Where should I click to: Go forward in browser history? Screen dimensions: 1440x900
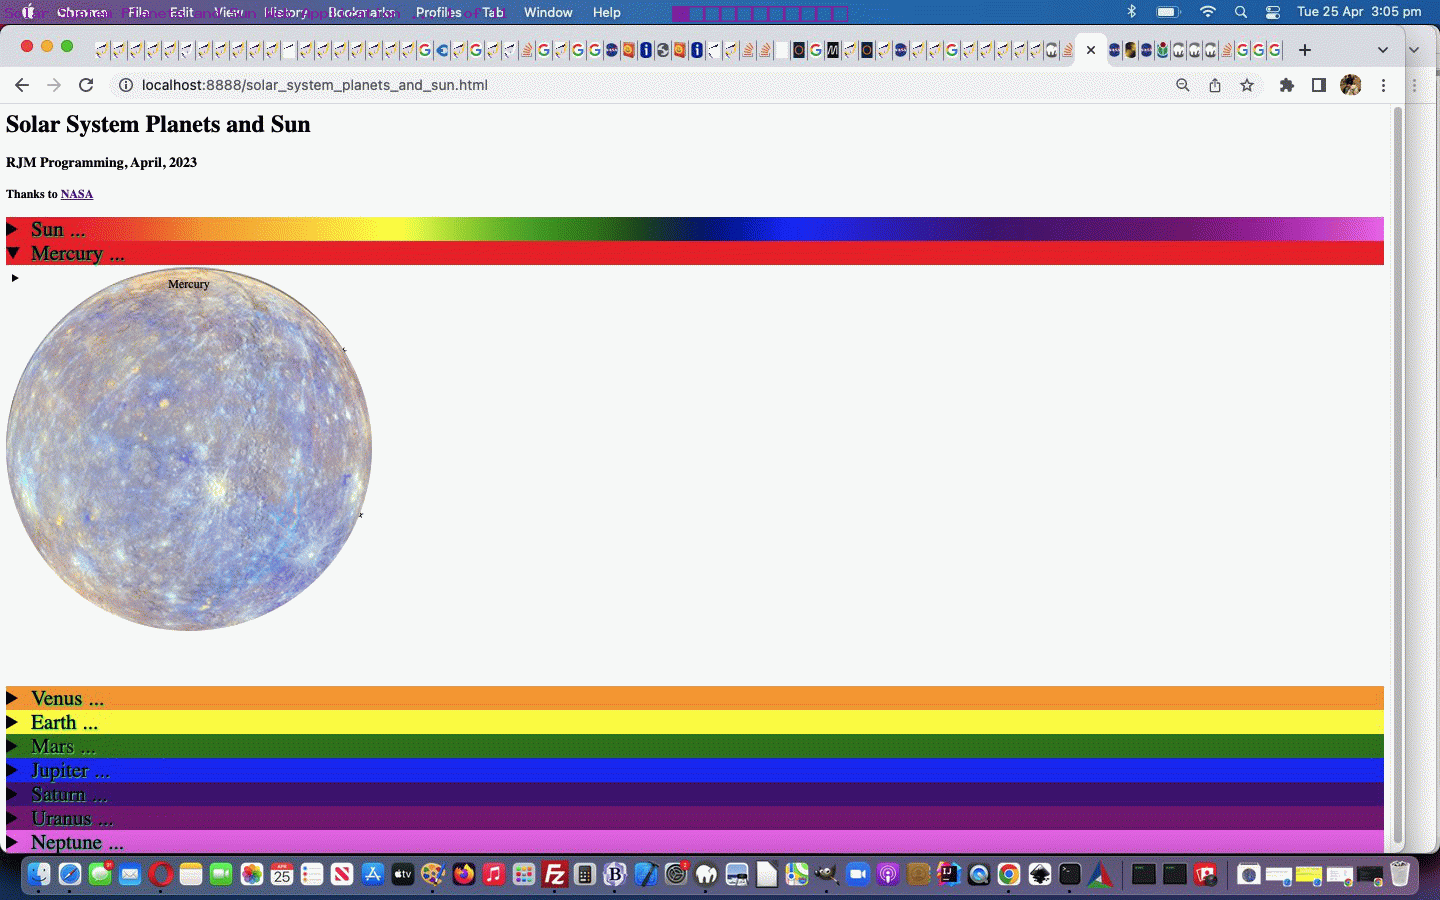coord(54,85)
